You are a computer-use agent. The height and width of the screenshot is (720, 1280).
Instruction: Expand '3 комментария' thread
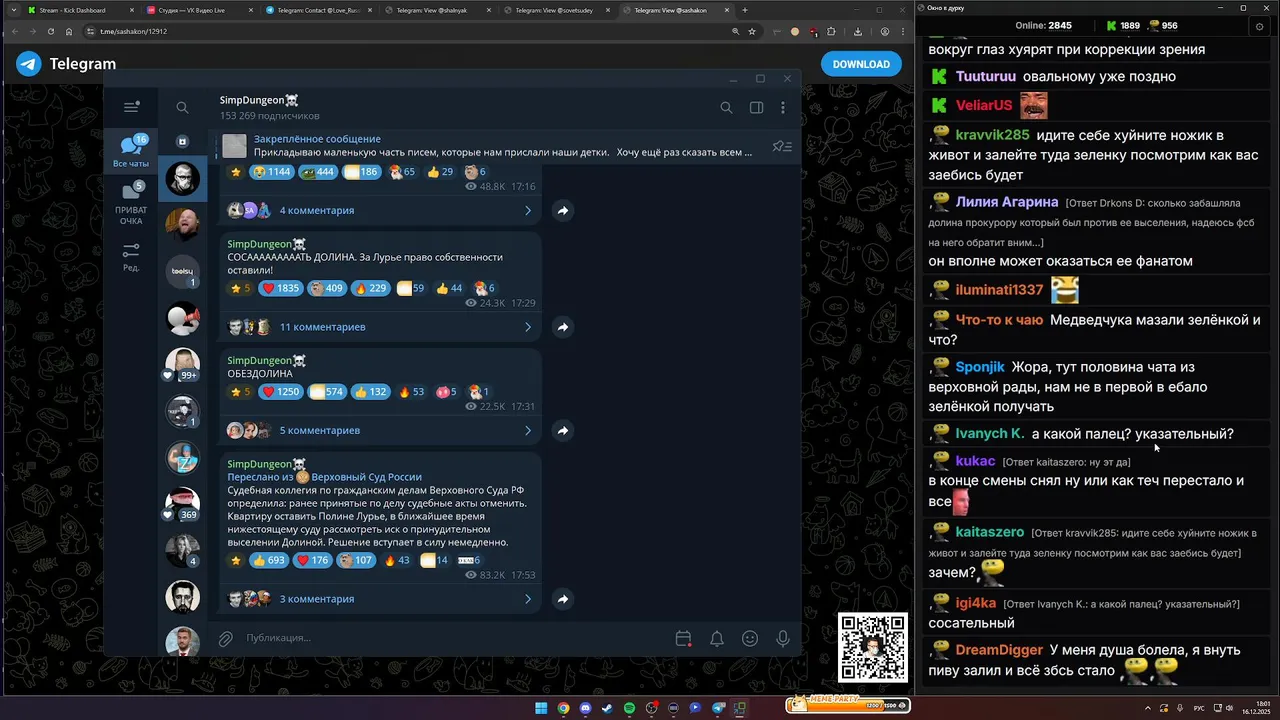381,599
